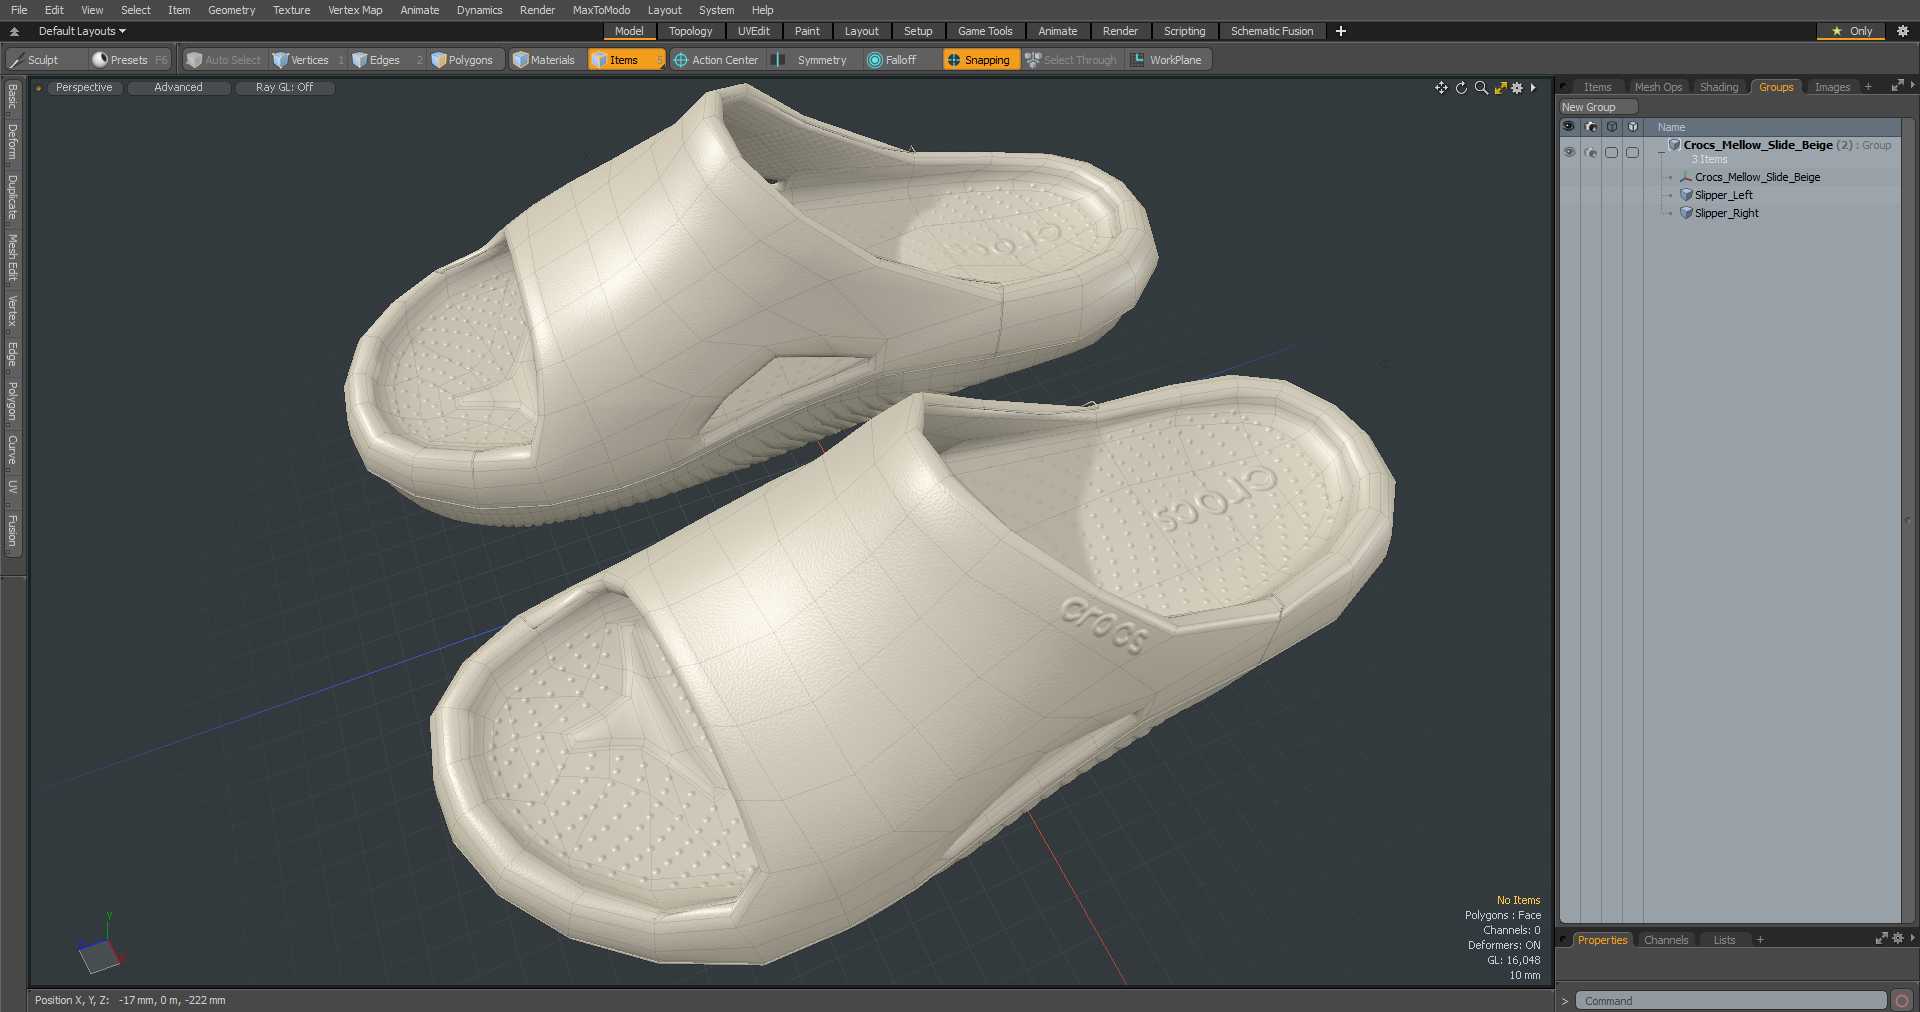Click the viewport zoom magnifier icon
Viewport: 1920px width, 1012px height.
point(1481,88)
